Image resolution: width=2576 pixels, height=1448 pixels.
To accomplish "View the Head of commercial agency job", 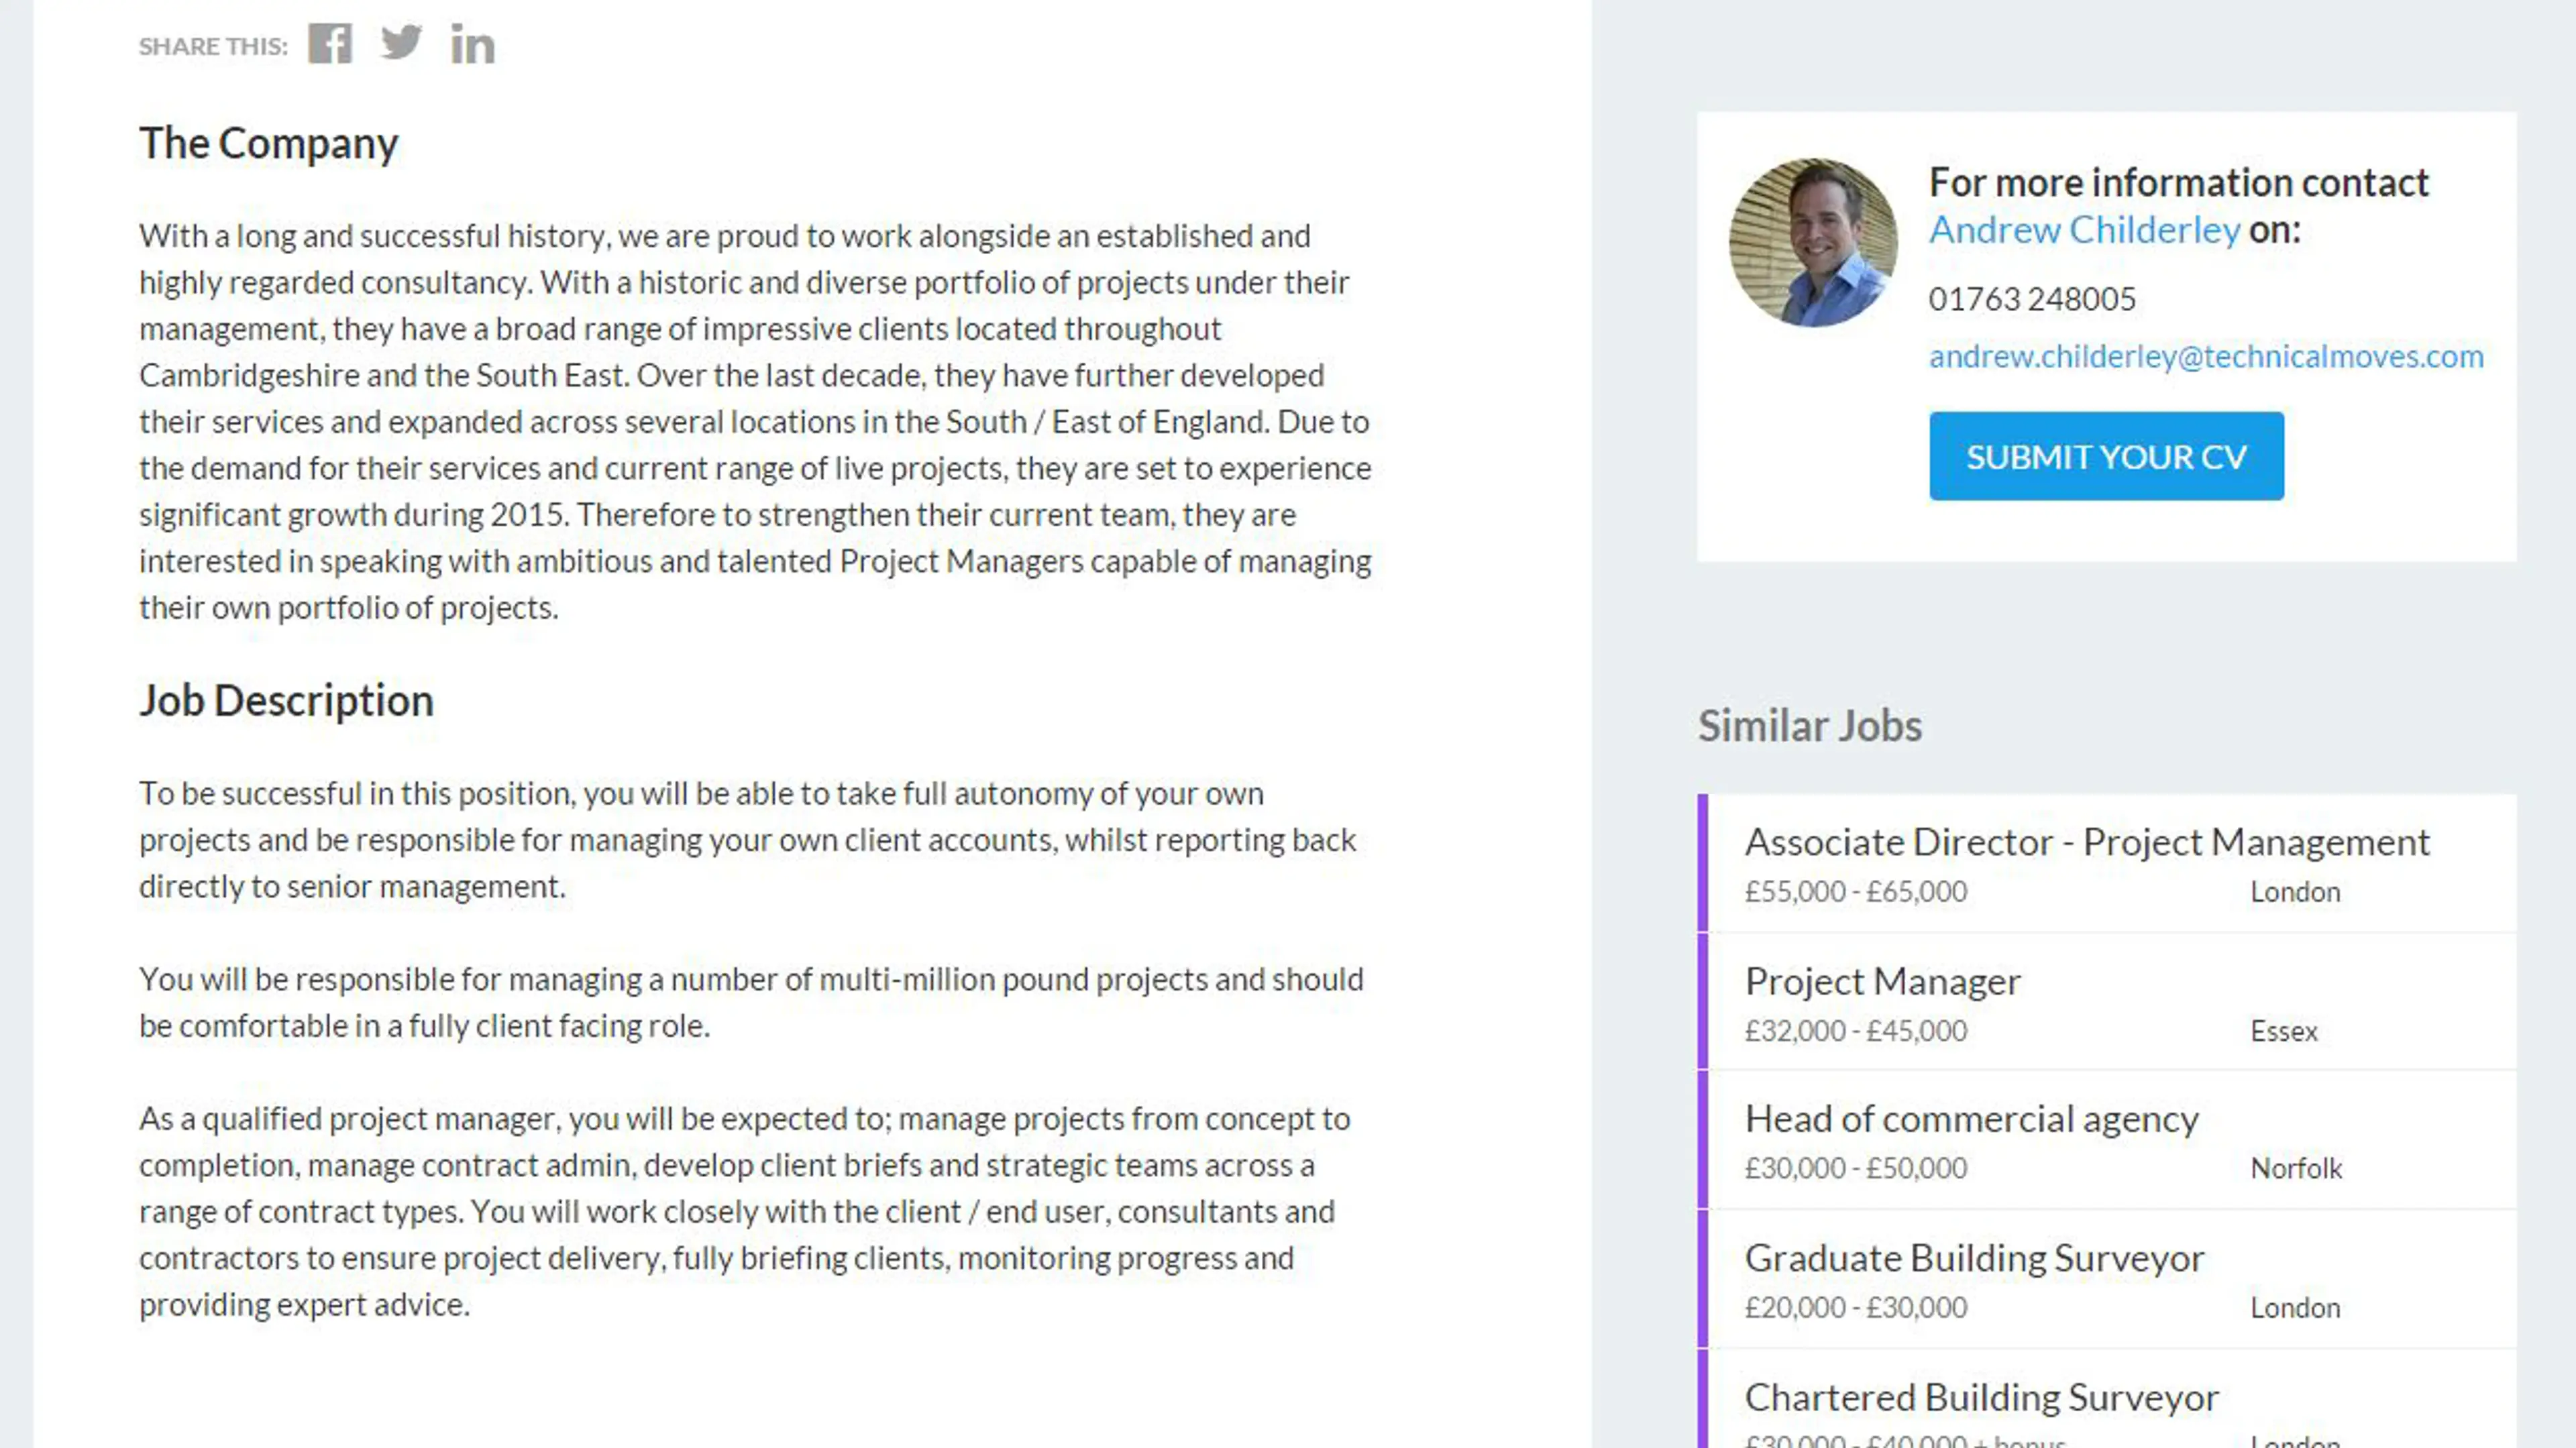I will [1971, 1119].
